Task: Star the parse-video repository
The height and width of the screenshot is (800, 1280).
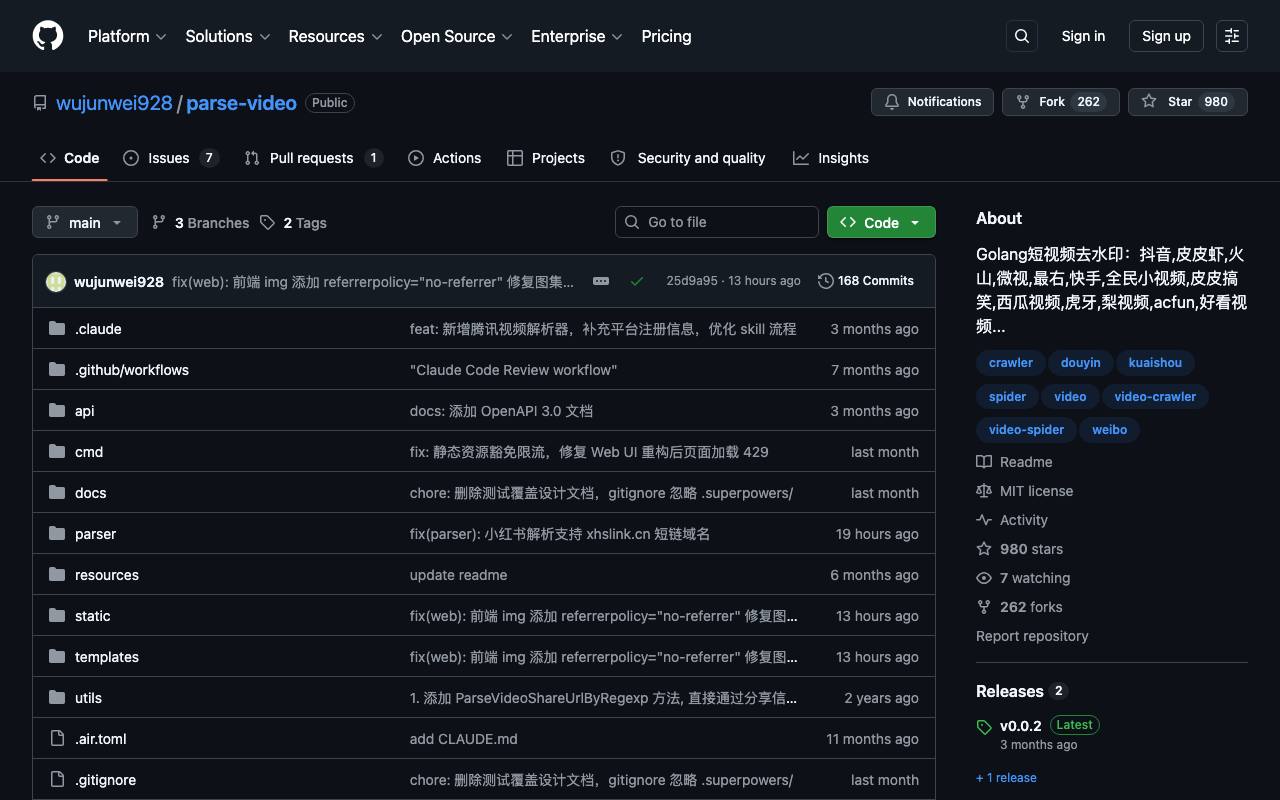Action: pyautogui.click(x=1188, y=102)
